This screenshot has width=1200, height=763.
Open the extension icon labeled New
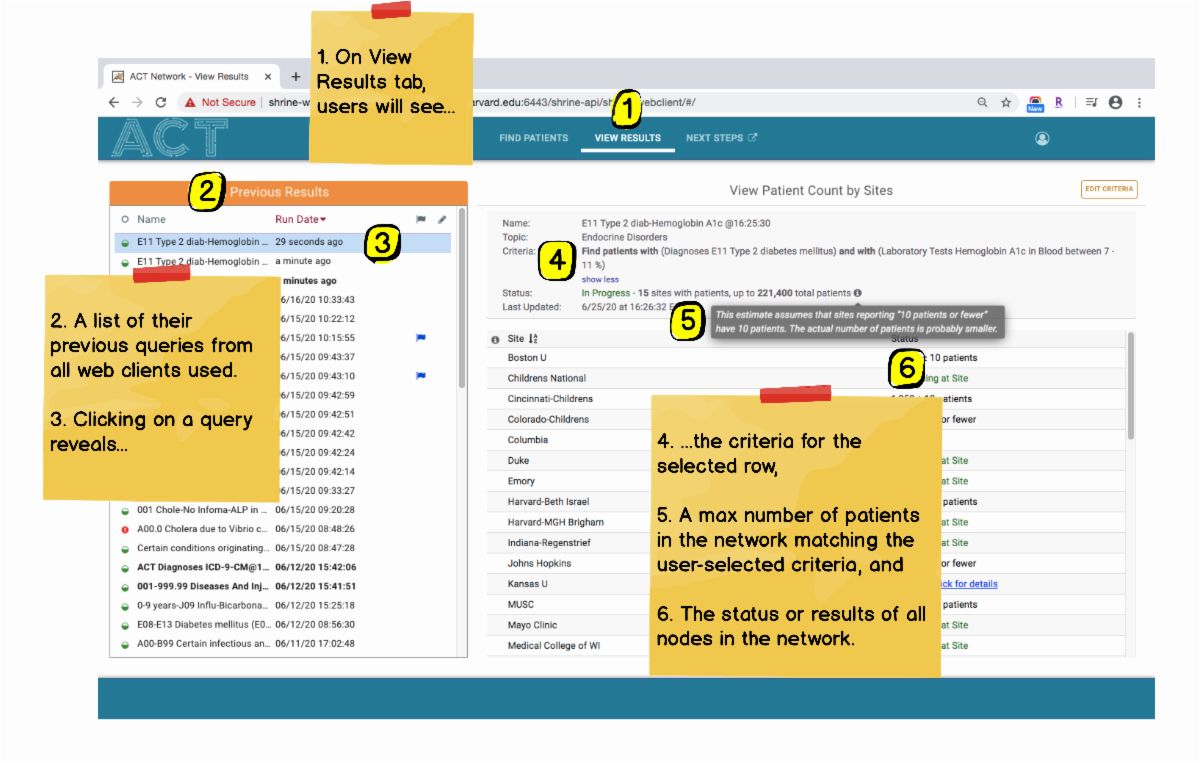click(x=1035, y=103)
